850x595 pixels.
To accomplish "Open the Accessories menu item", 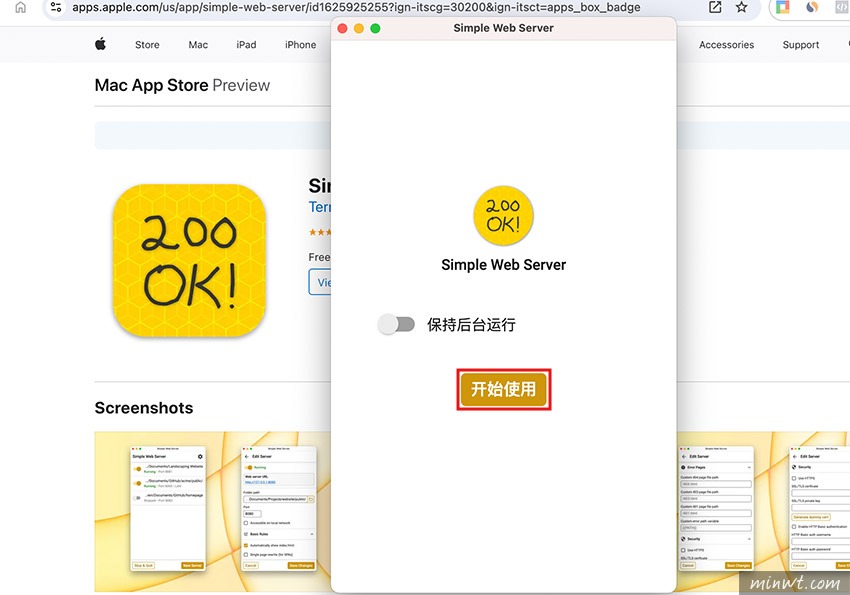I will [726, 45].
